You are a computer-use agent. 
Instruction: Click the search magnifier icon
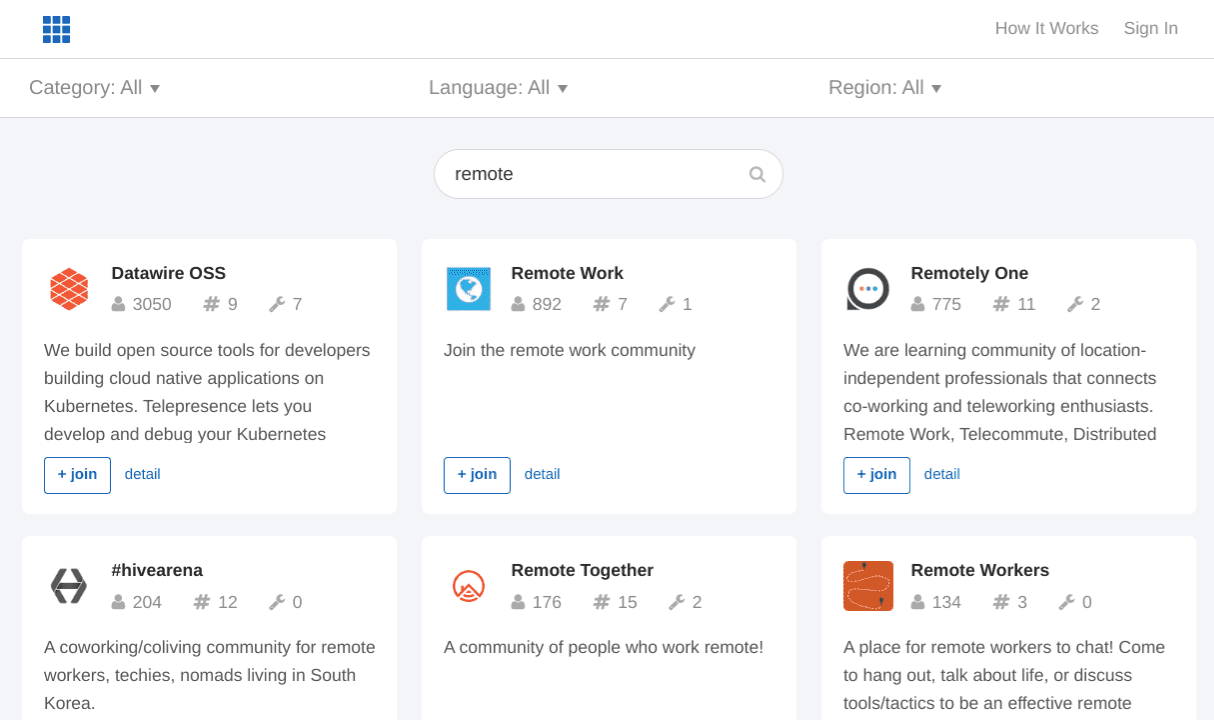tap(757, 174)
